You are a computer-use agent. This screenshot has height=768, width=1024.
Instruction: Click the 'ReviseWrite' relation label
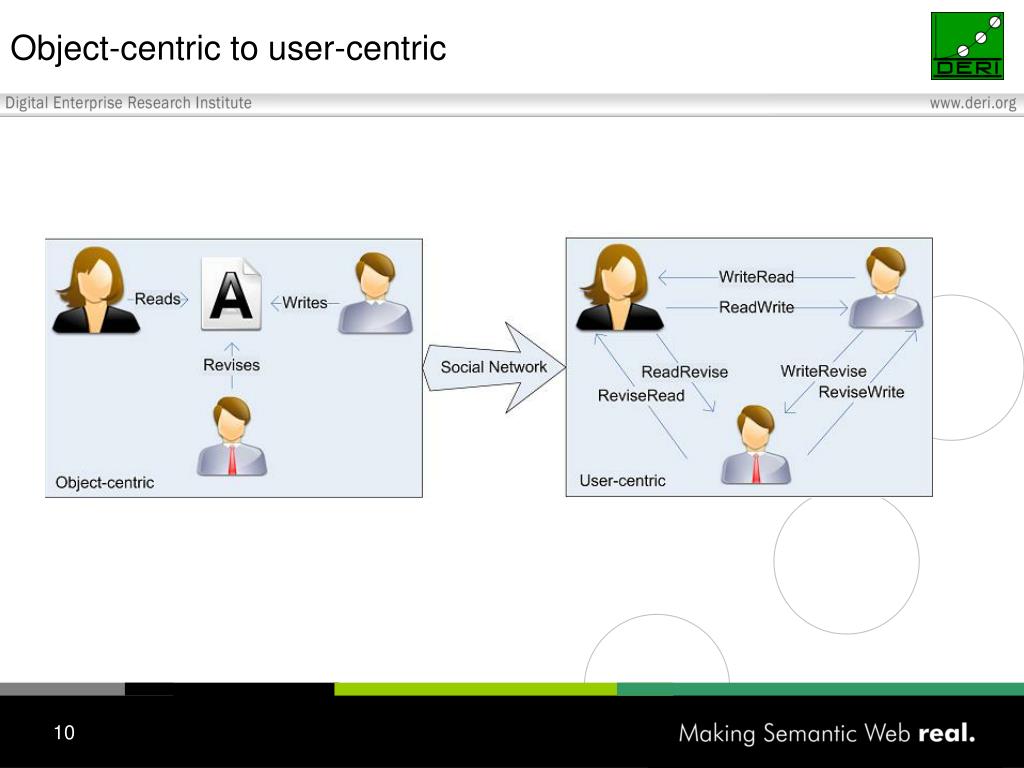[x=861, y=392]
